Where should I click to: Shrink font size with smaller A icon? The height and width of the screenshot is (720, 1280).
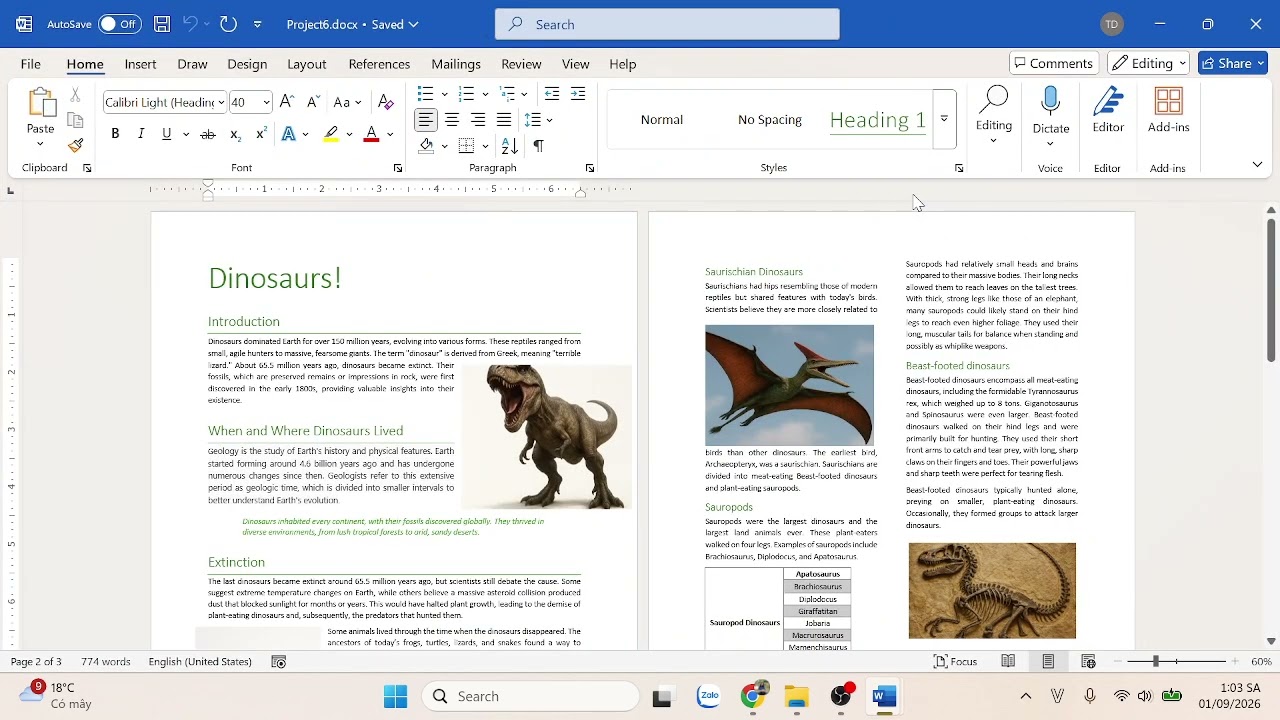pos(313,102)
